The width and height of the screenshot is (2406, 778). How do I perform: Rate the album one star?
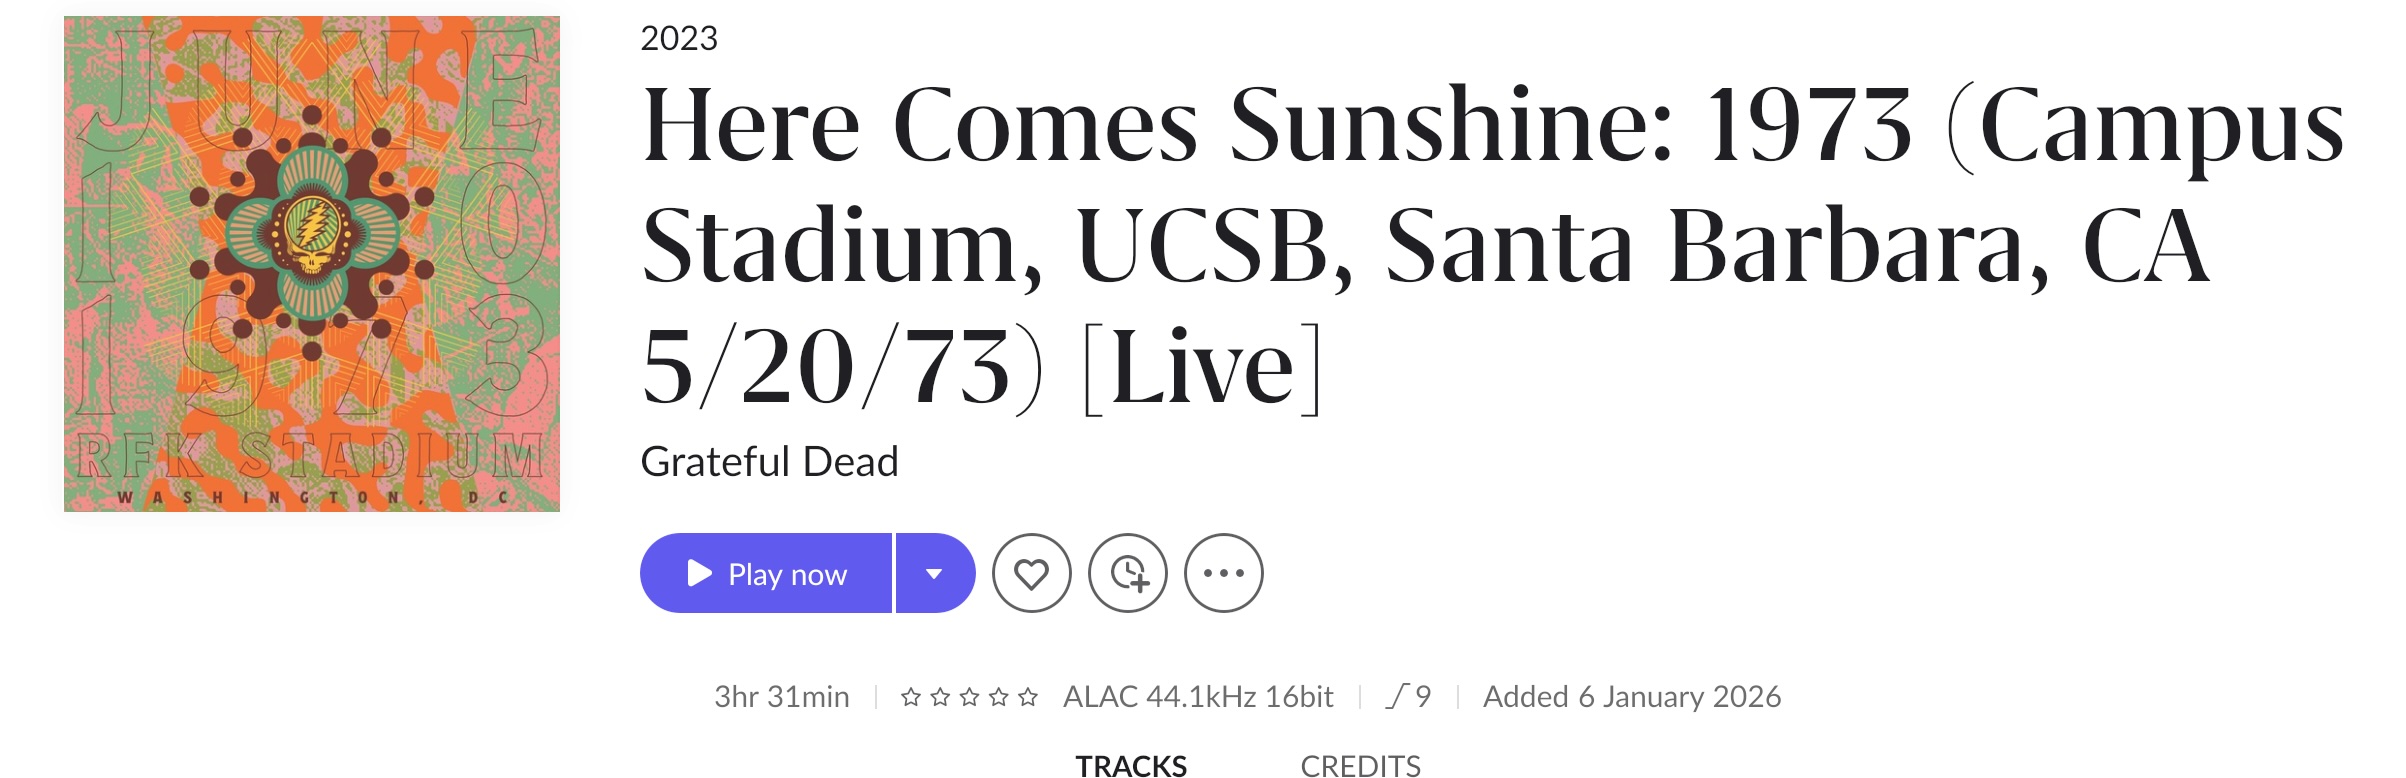(910, 697)
